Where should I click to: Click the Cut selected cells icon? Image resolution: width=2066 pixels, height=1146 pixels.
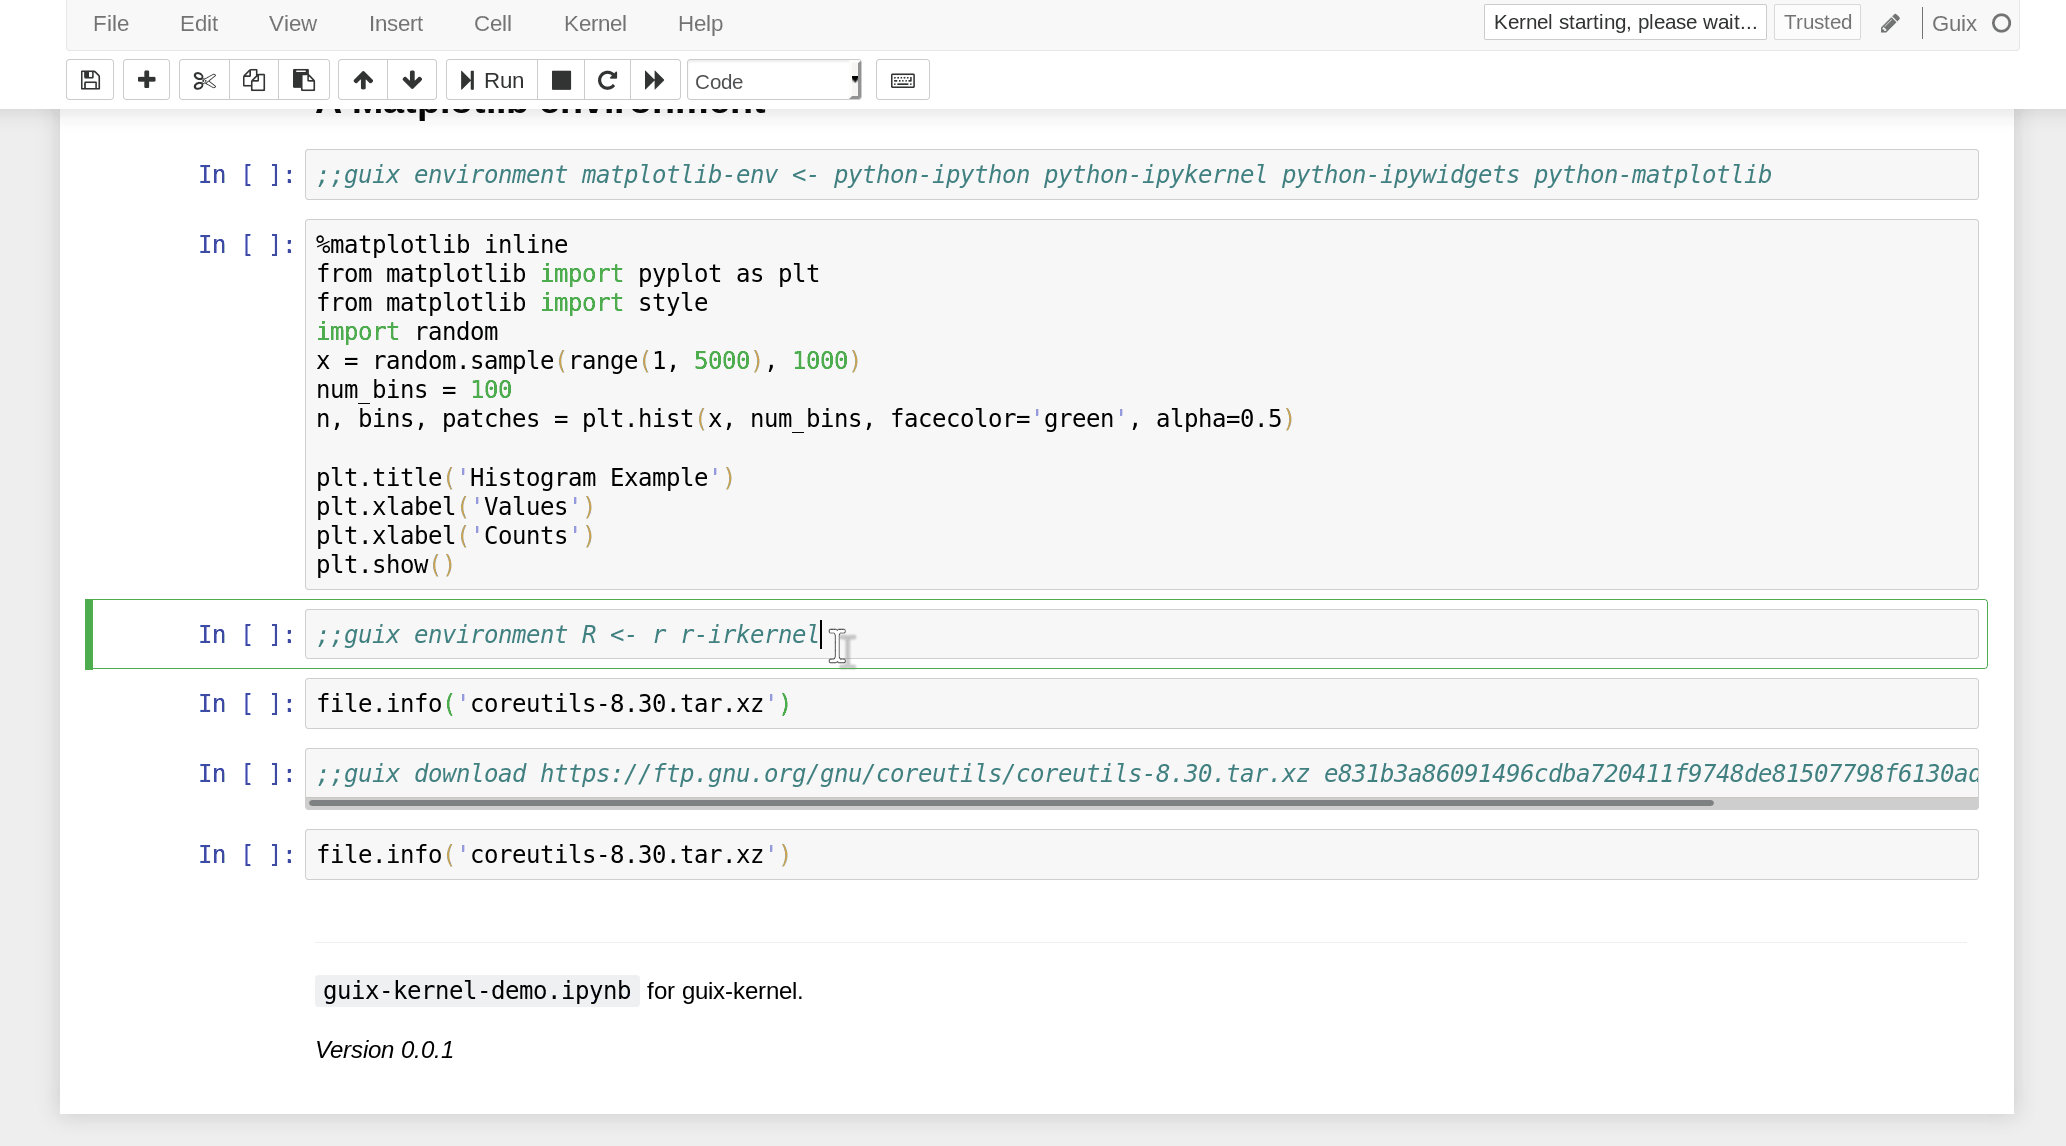point(203,79)
